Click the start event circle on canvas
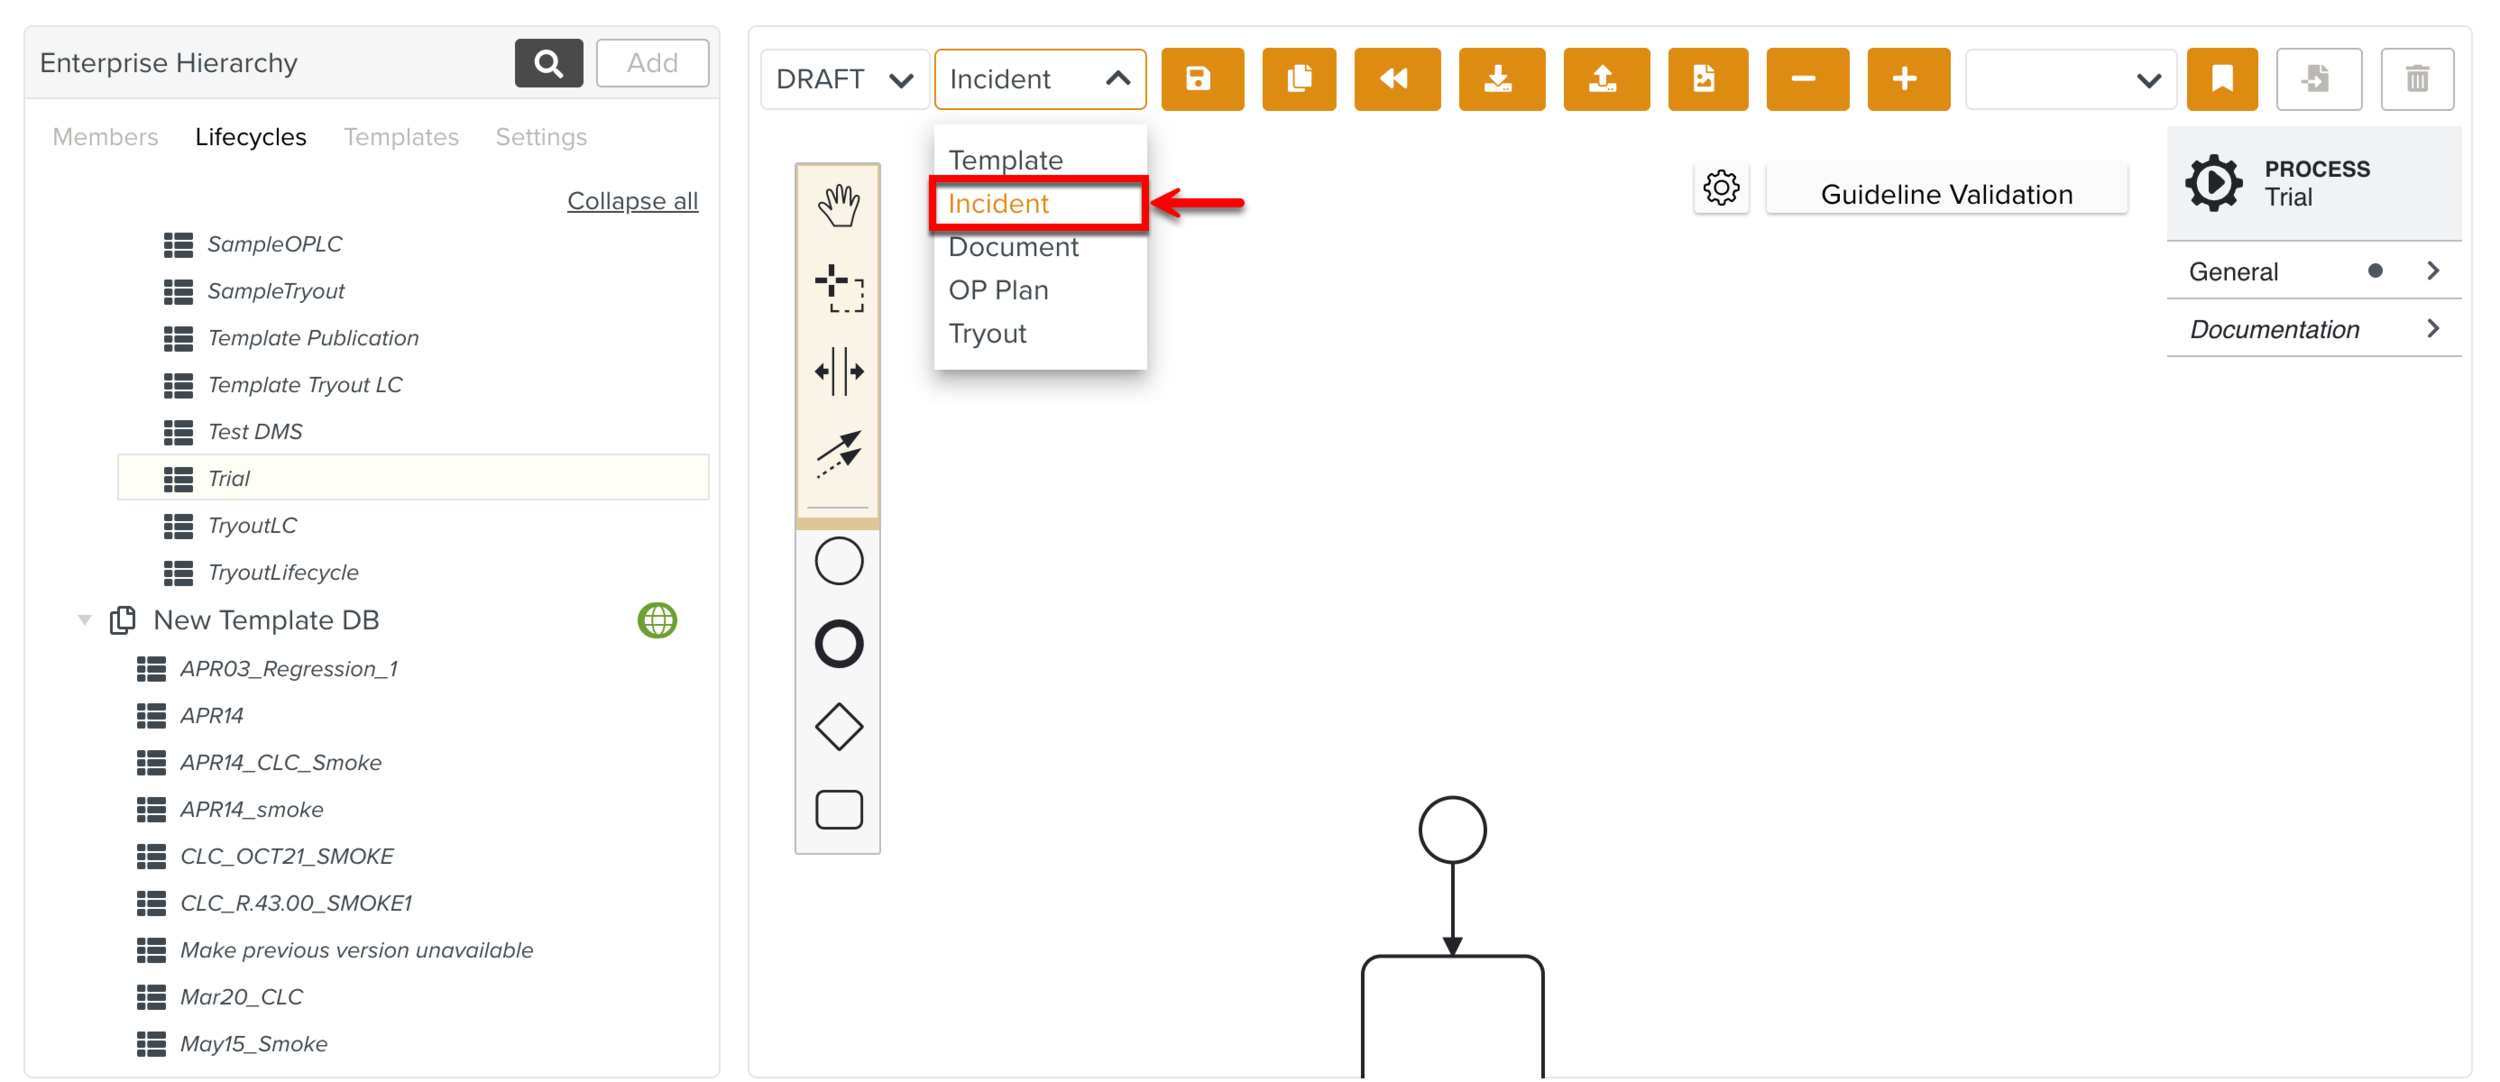Viewport: 2500px width, 1082px height. [1452, 829]
